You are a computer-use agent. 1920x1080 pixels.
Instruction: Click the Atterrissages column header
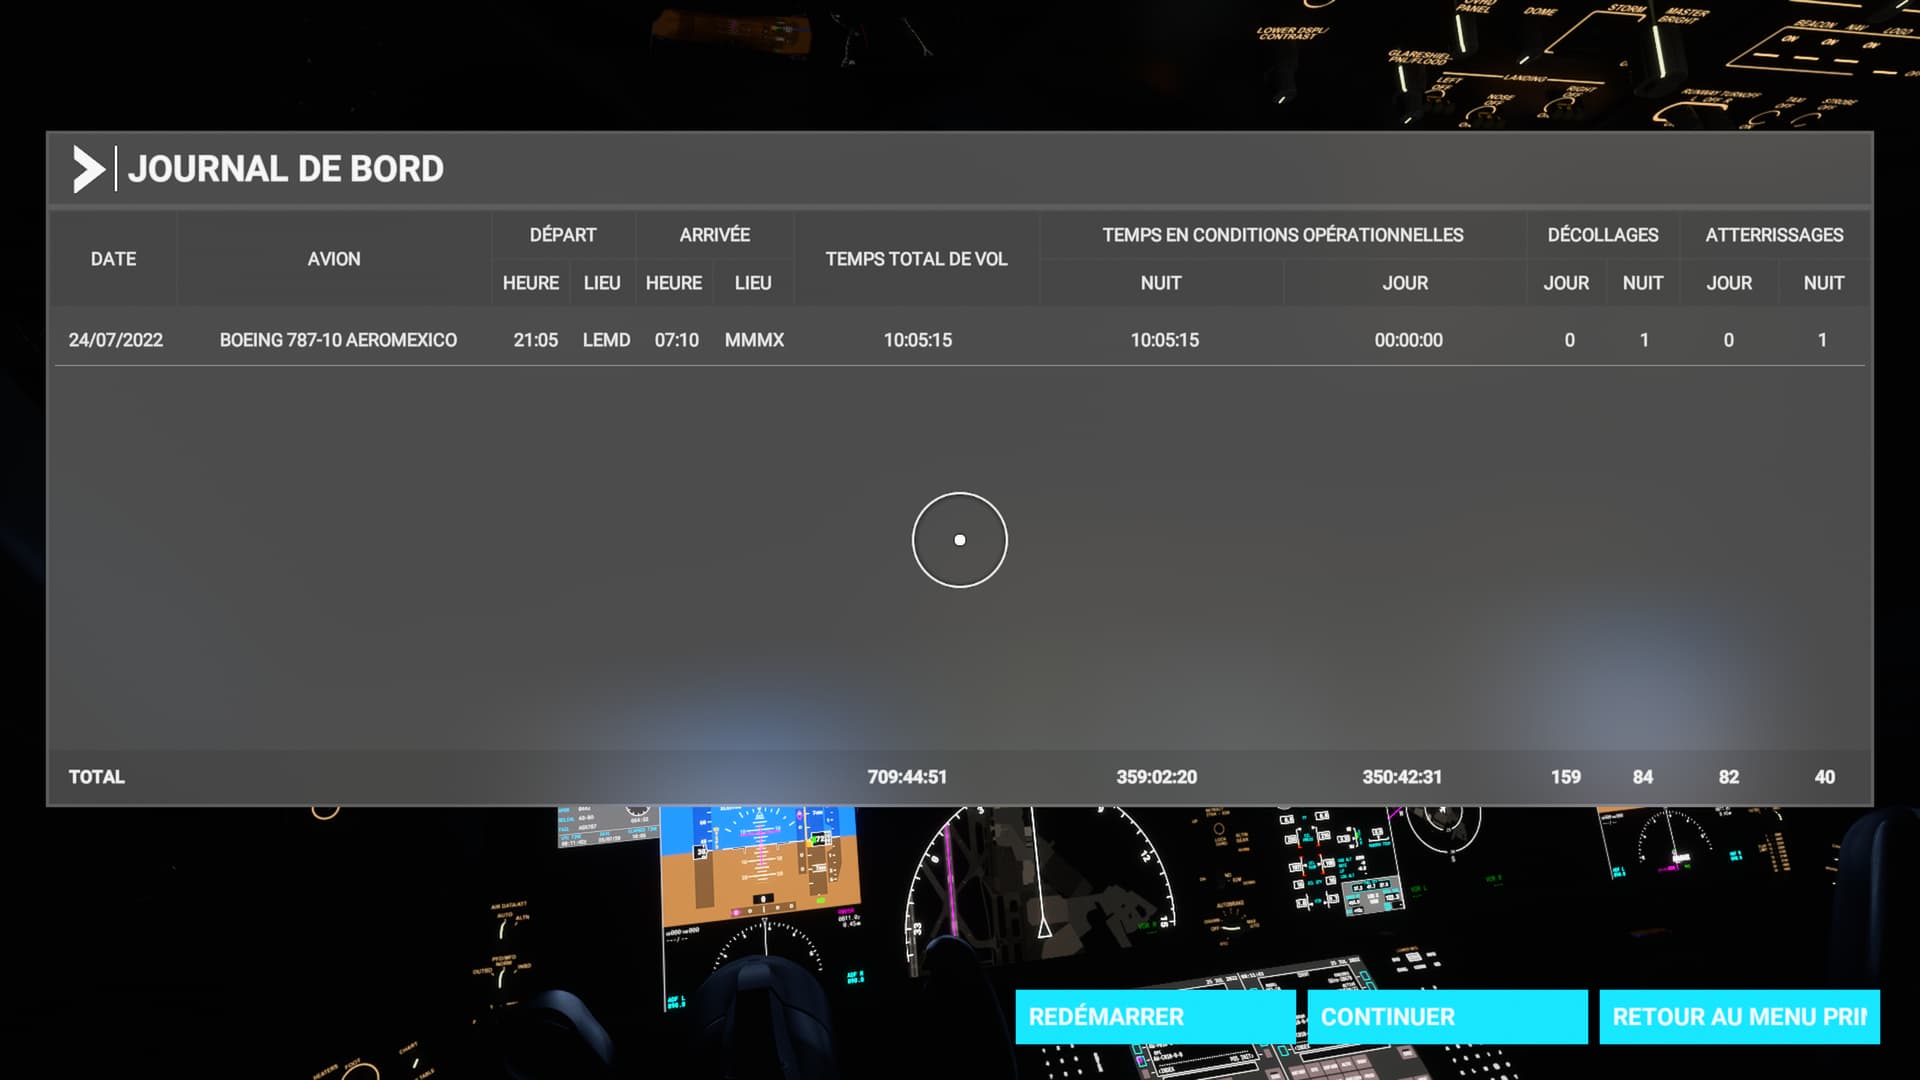tap(1774, 235)
